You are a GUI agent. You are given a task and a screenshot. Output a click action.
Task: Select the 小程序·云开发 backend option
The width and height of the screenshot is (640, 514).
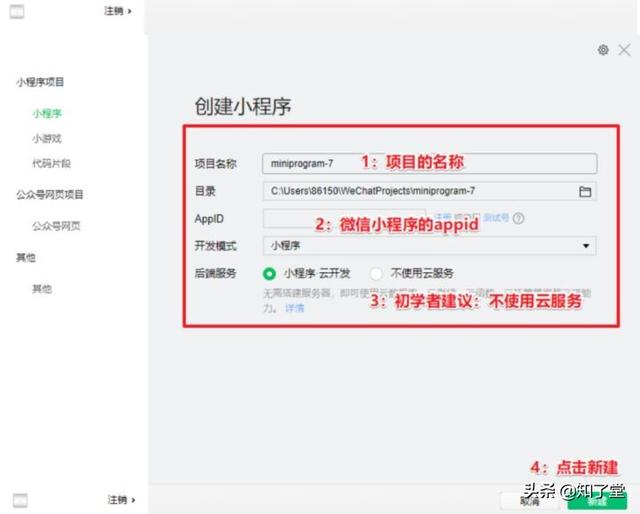(269, 273)
